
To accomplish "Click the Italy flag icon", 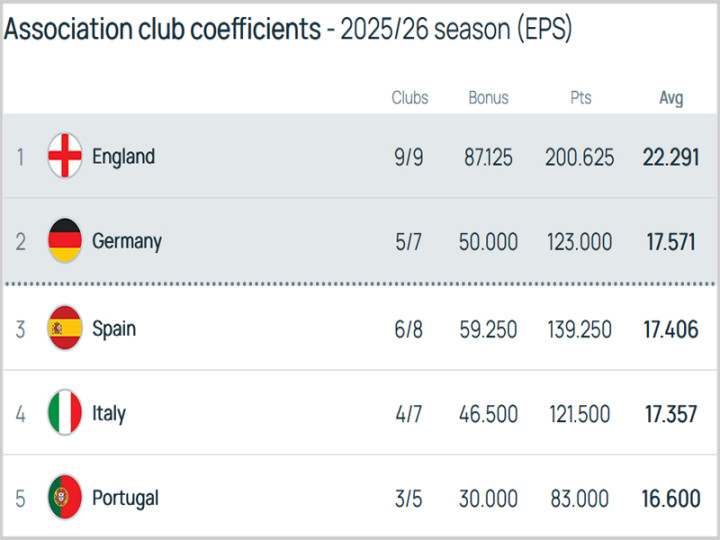I will click(65, 413).
